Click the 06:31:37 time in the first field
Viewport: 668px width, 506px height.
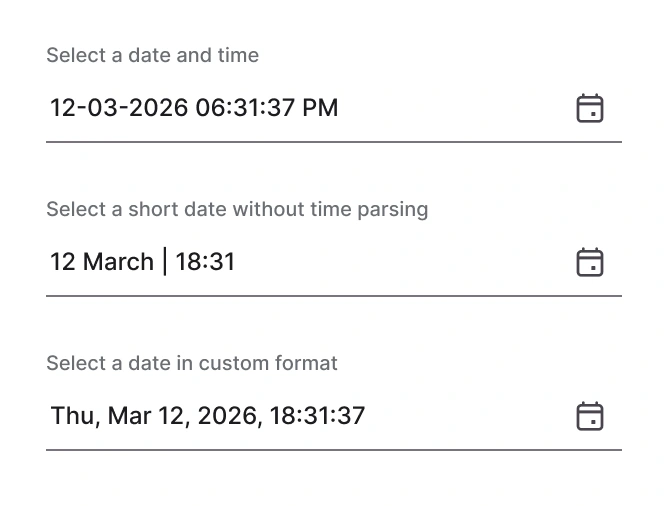[x=244, y=108]
